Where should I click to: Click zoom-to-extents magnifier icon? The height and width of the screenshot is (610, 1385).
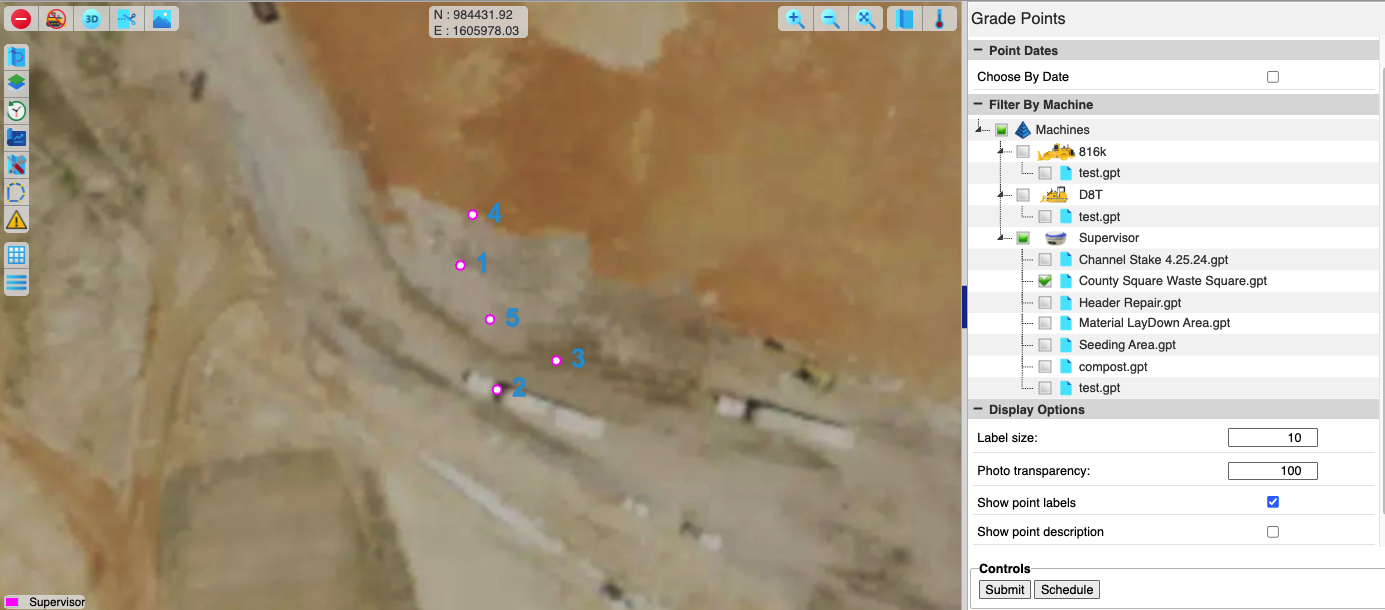865,19
